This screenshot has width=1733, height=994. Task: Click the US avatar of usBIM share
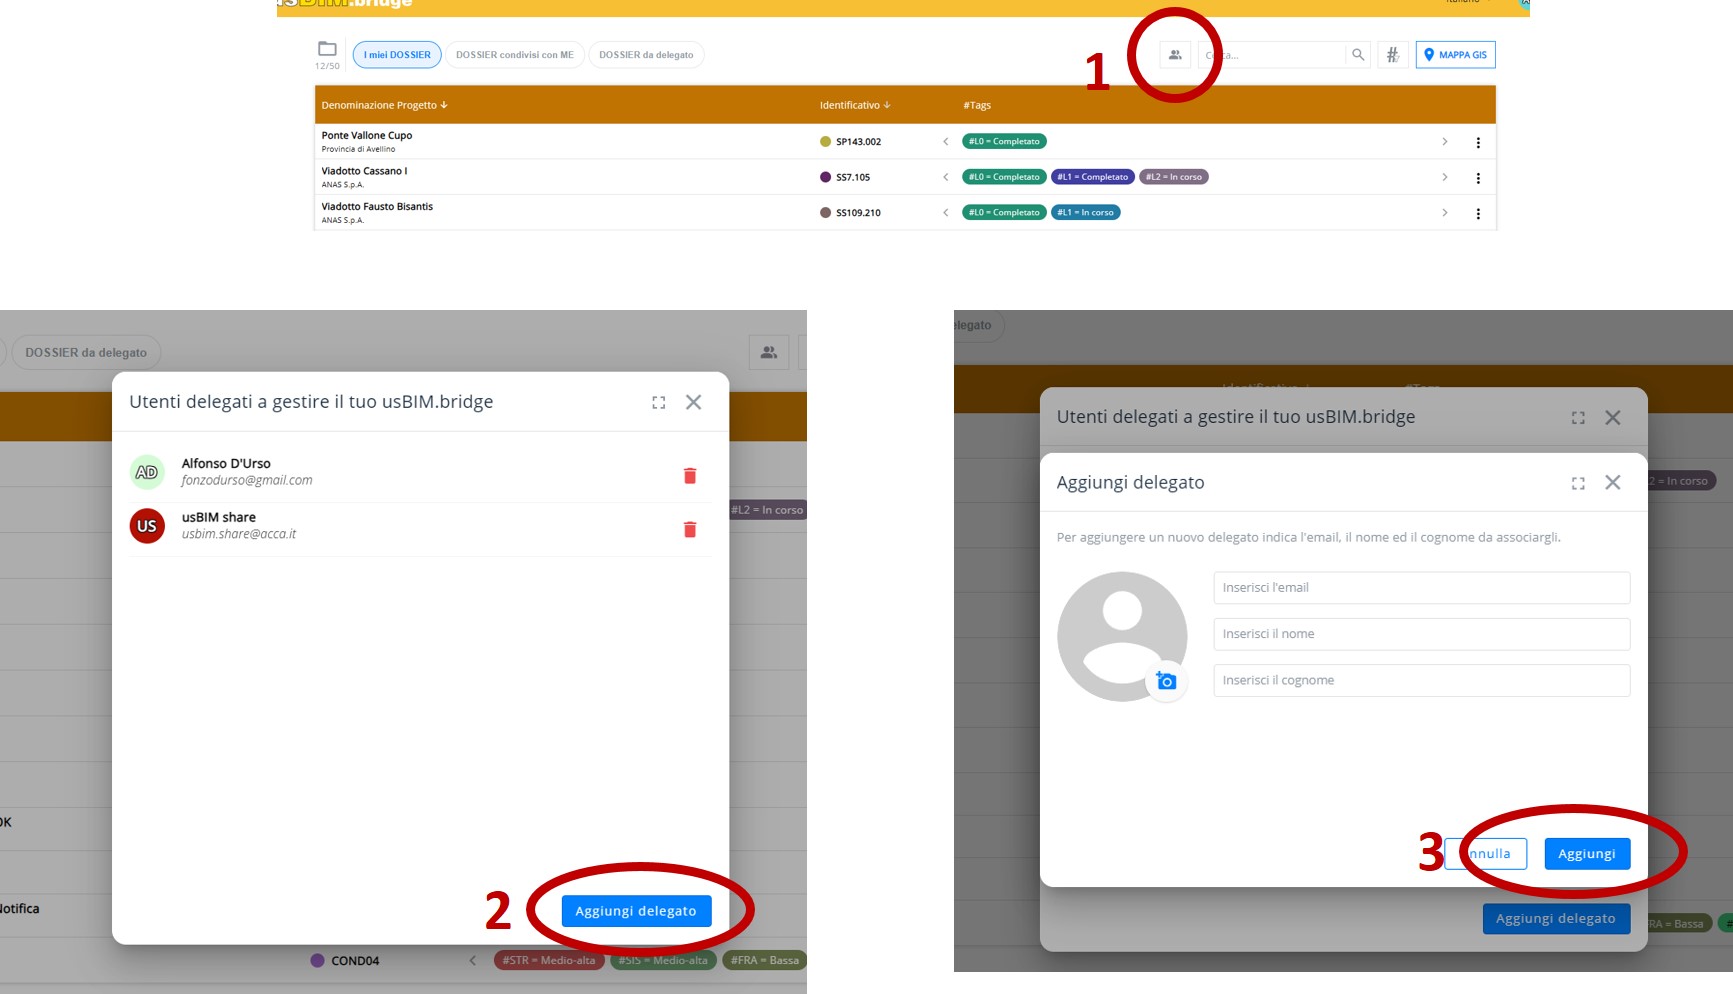click(x=147, y=526)
